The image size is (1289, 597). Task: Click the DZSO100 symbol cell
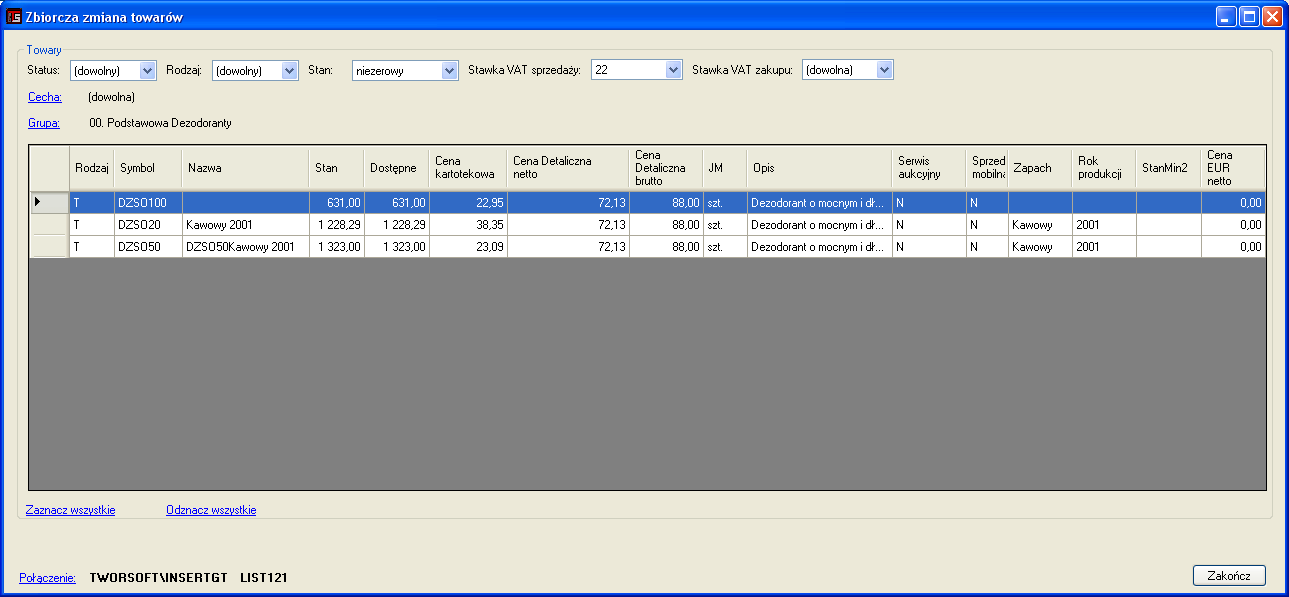[148, 202]
